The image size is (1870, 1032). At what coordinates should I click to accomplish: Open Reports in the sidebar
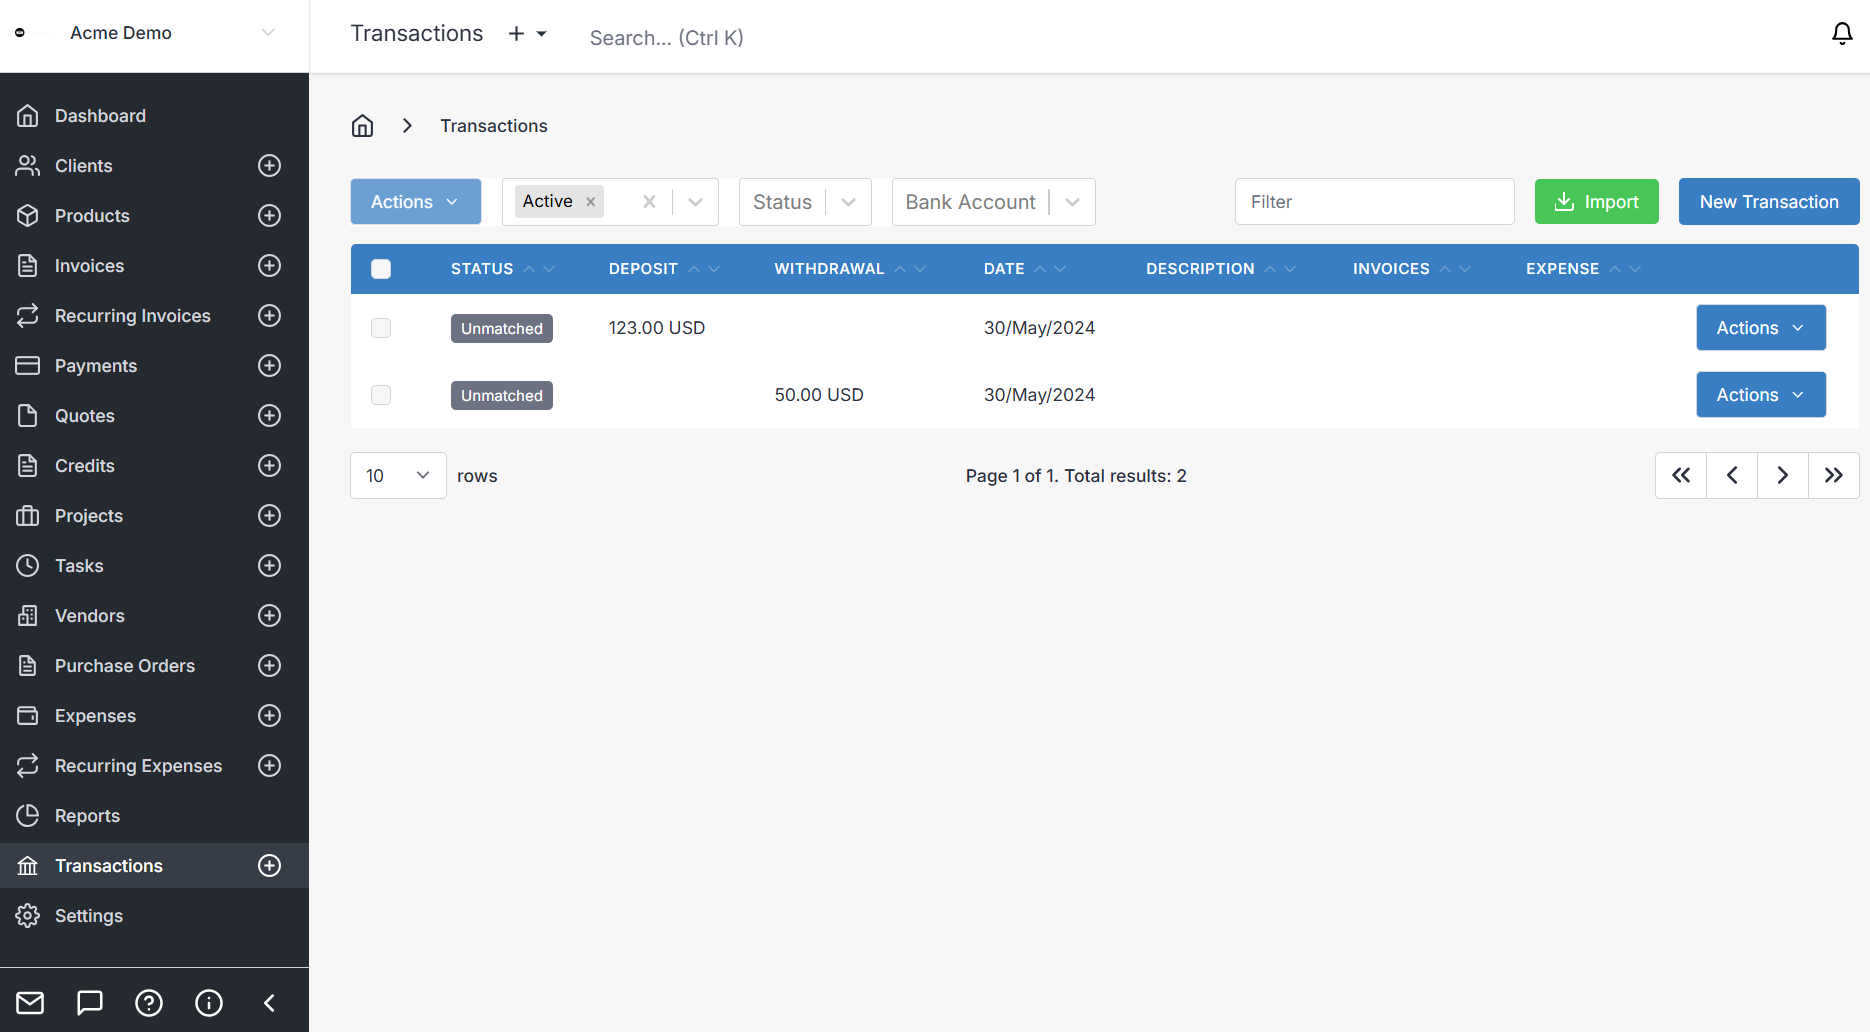(87, 816)
